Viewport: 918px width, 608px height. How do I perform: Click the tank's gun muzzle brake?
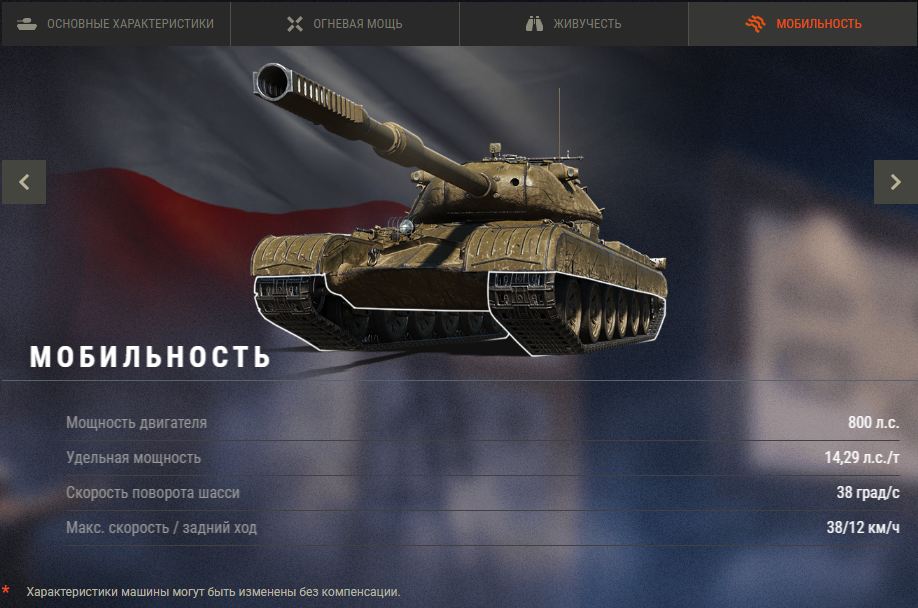pos(273,82)
